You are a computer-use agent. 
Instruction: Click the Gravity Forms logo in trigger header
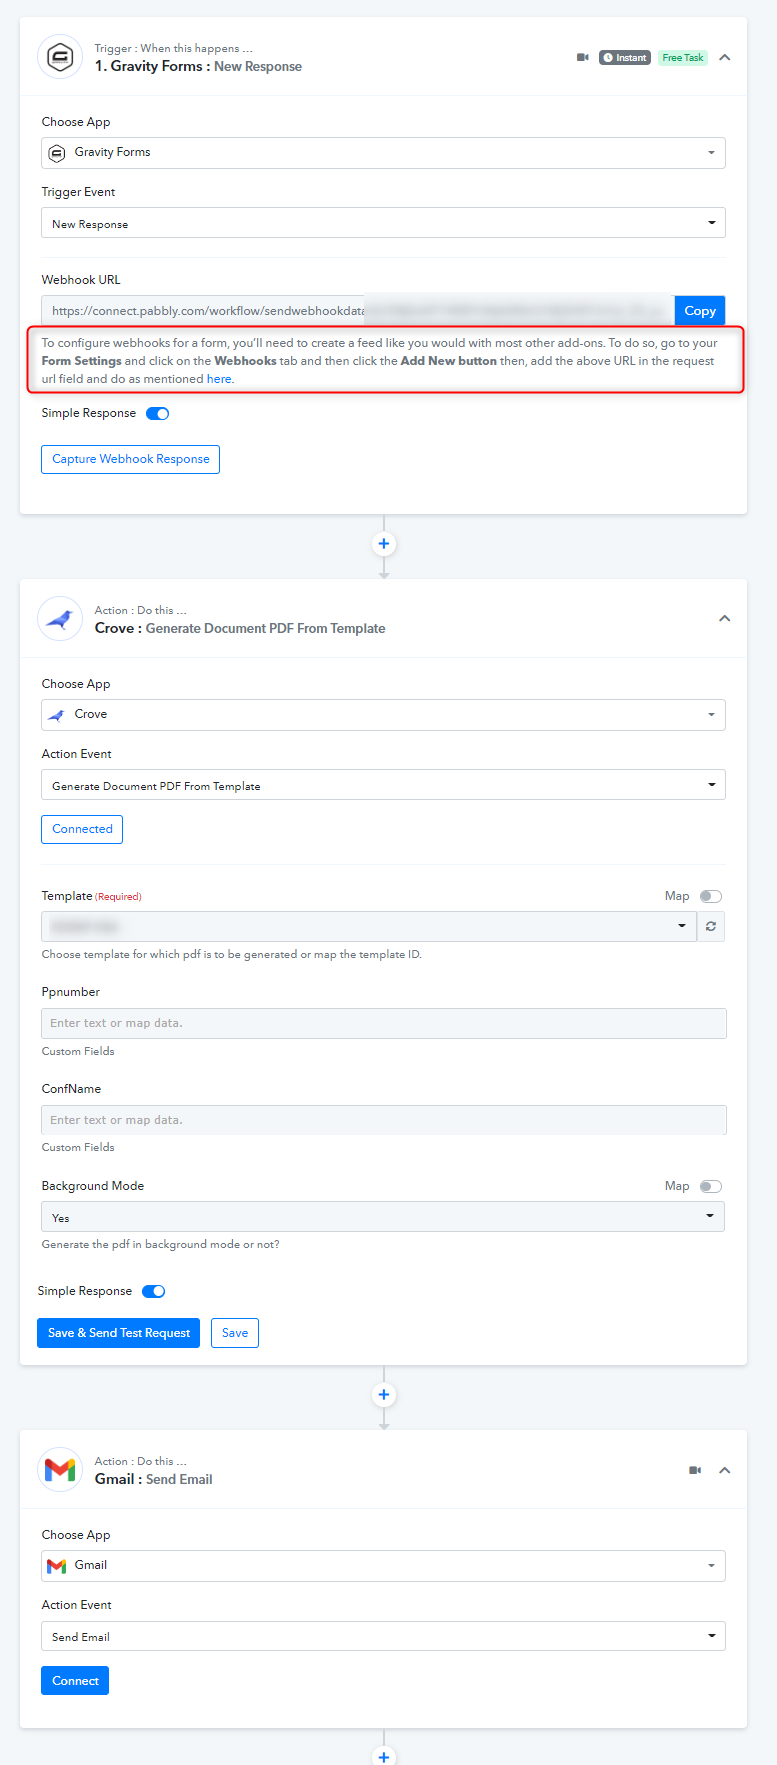pyautogui.click(x=60, y=57)
